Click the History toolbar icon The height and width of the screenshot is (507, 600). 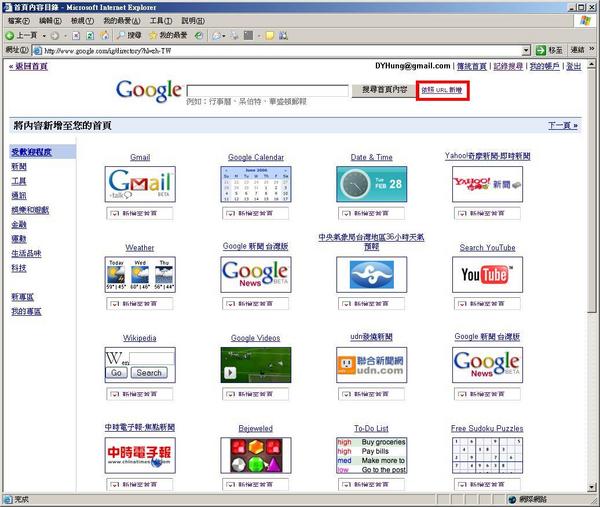pyautogui.click(x=199, y=36)
